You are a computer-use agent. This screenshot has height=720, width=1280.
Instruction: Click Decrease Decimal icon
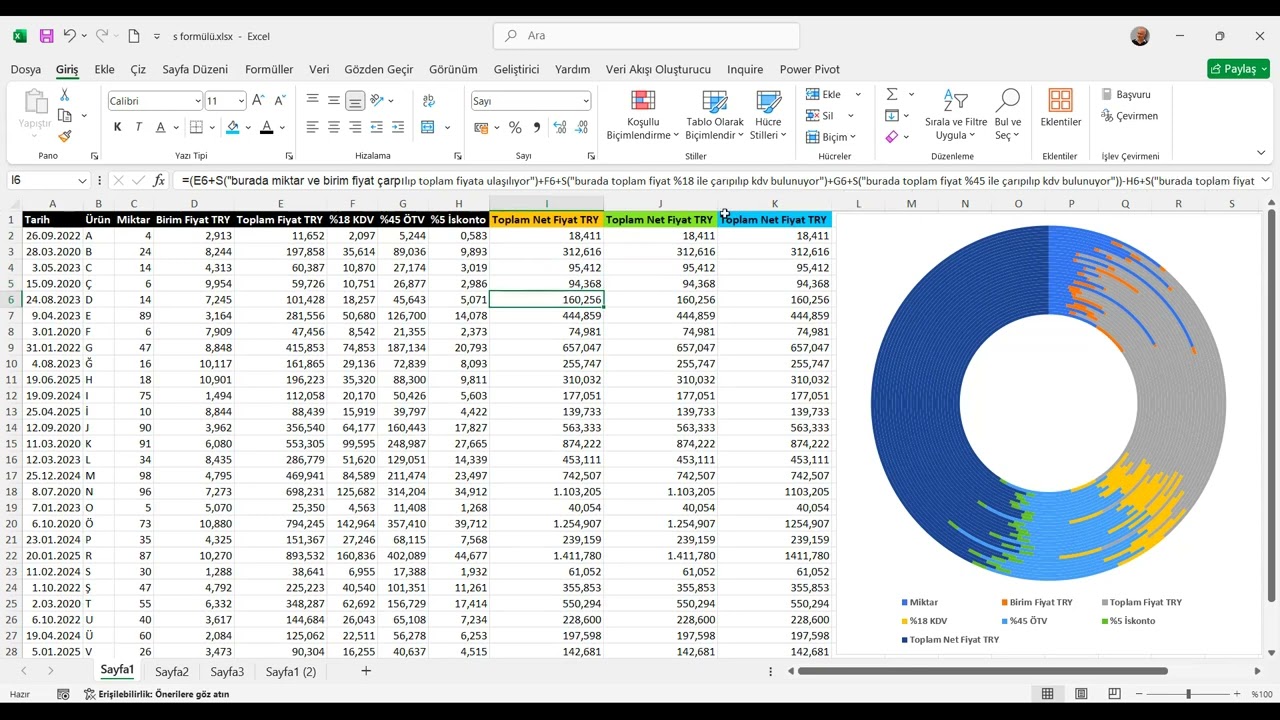581,127
